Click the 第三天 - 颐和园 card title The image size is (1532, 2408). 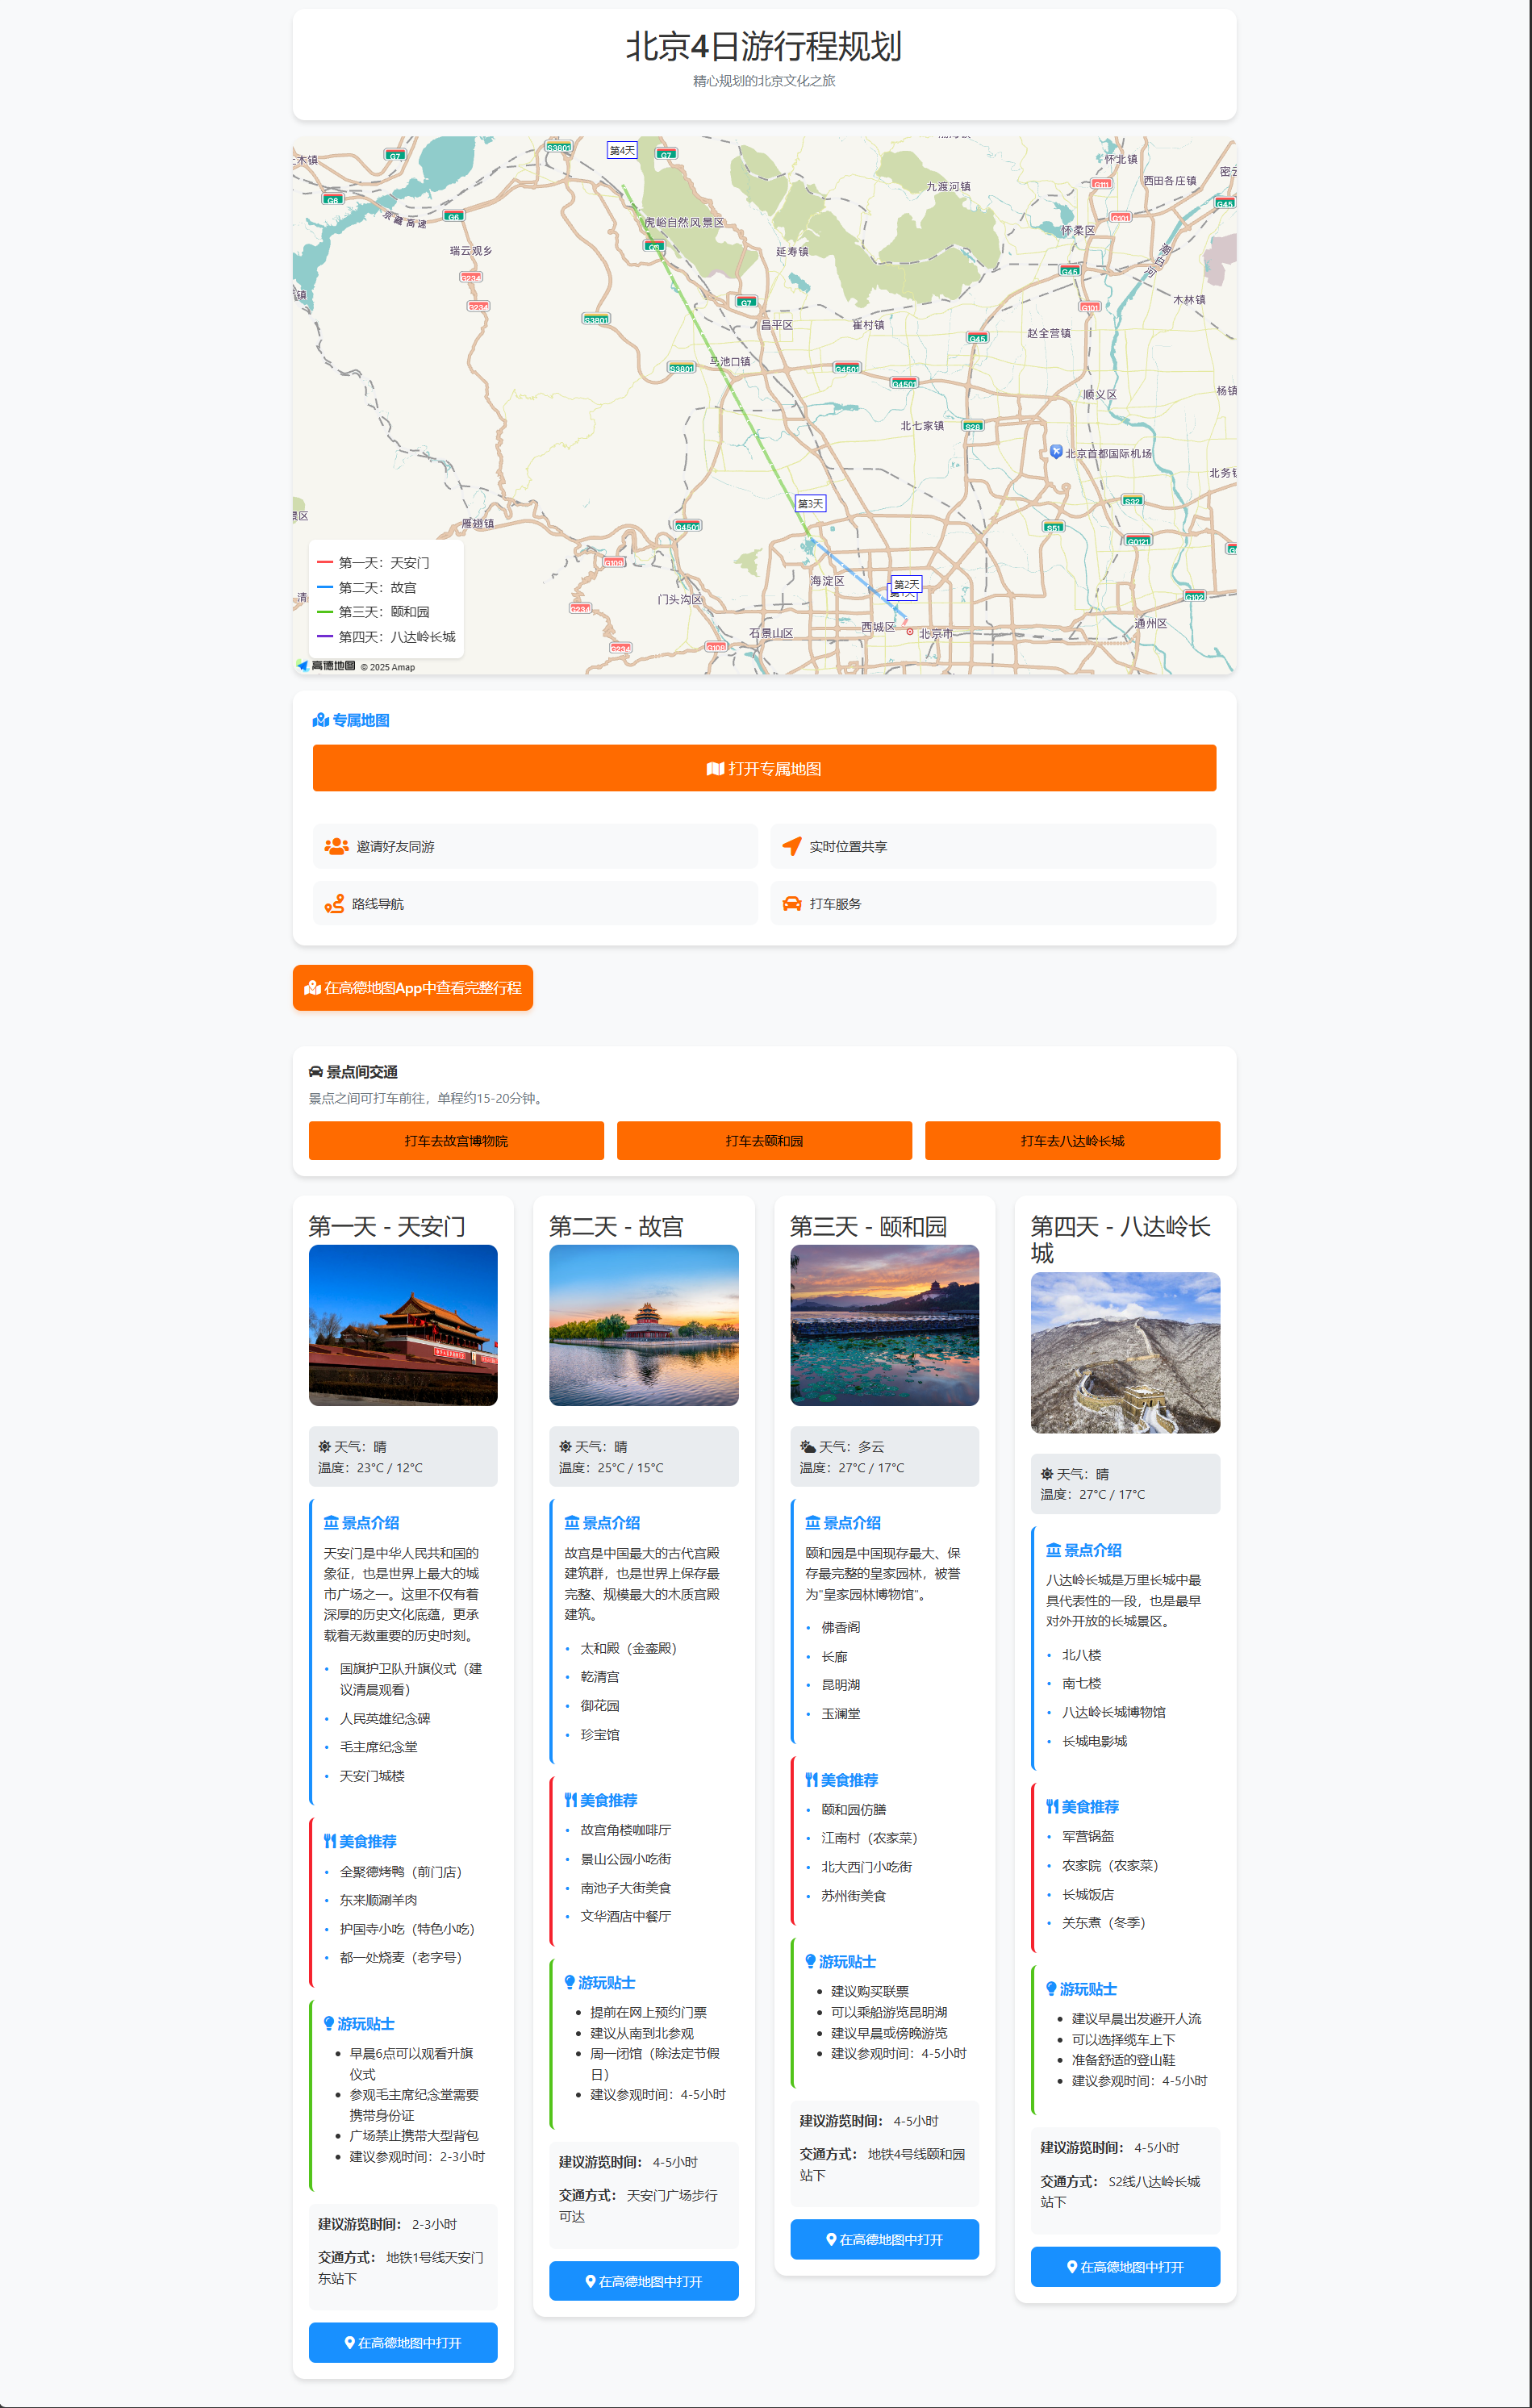(868, 1227)
